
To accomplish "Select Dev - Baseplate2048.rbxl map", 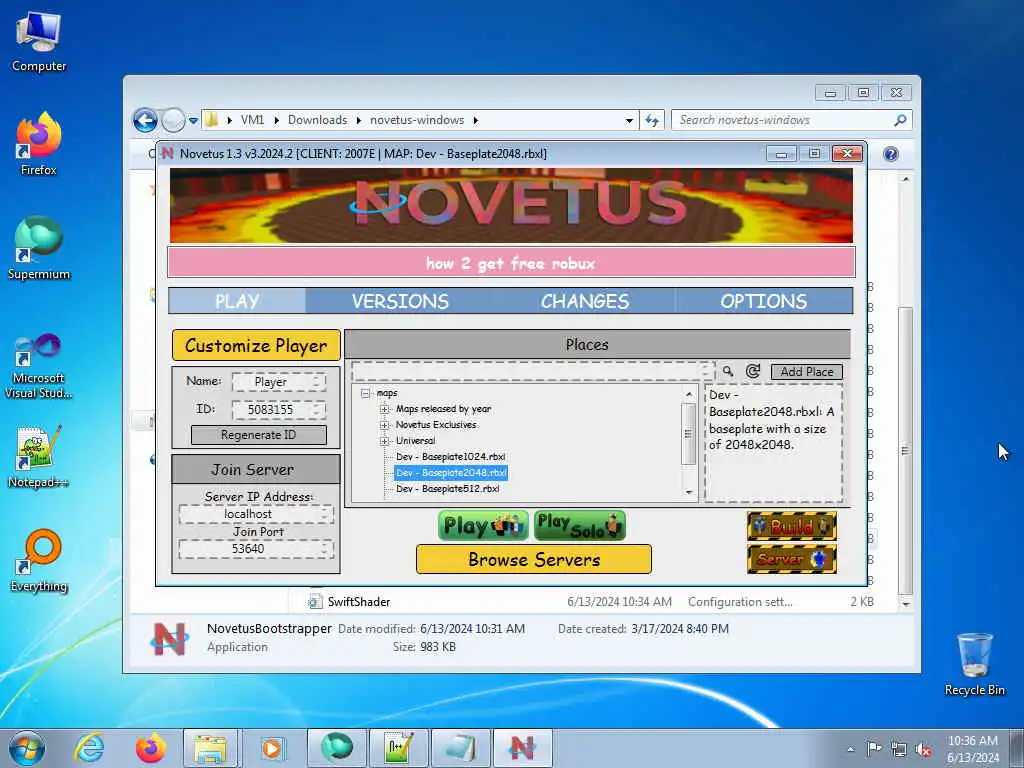I will click(451, 473).
